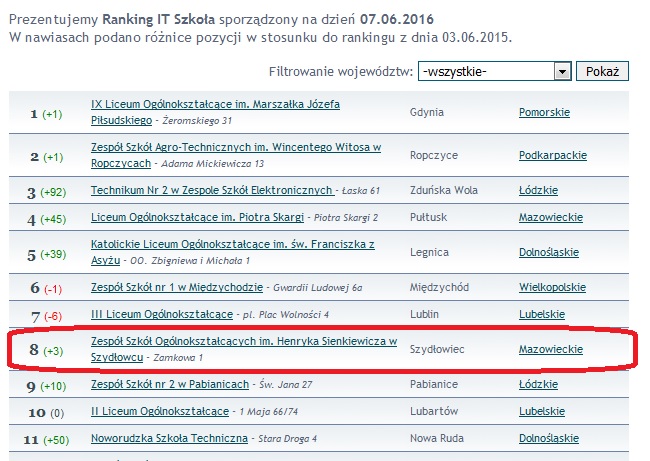Click the city name Szydłowiec
Screen dimensions: 650x461
pos(437,349)
